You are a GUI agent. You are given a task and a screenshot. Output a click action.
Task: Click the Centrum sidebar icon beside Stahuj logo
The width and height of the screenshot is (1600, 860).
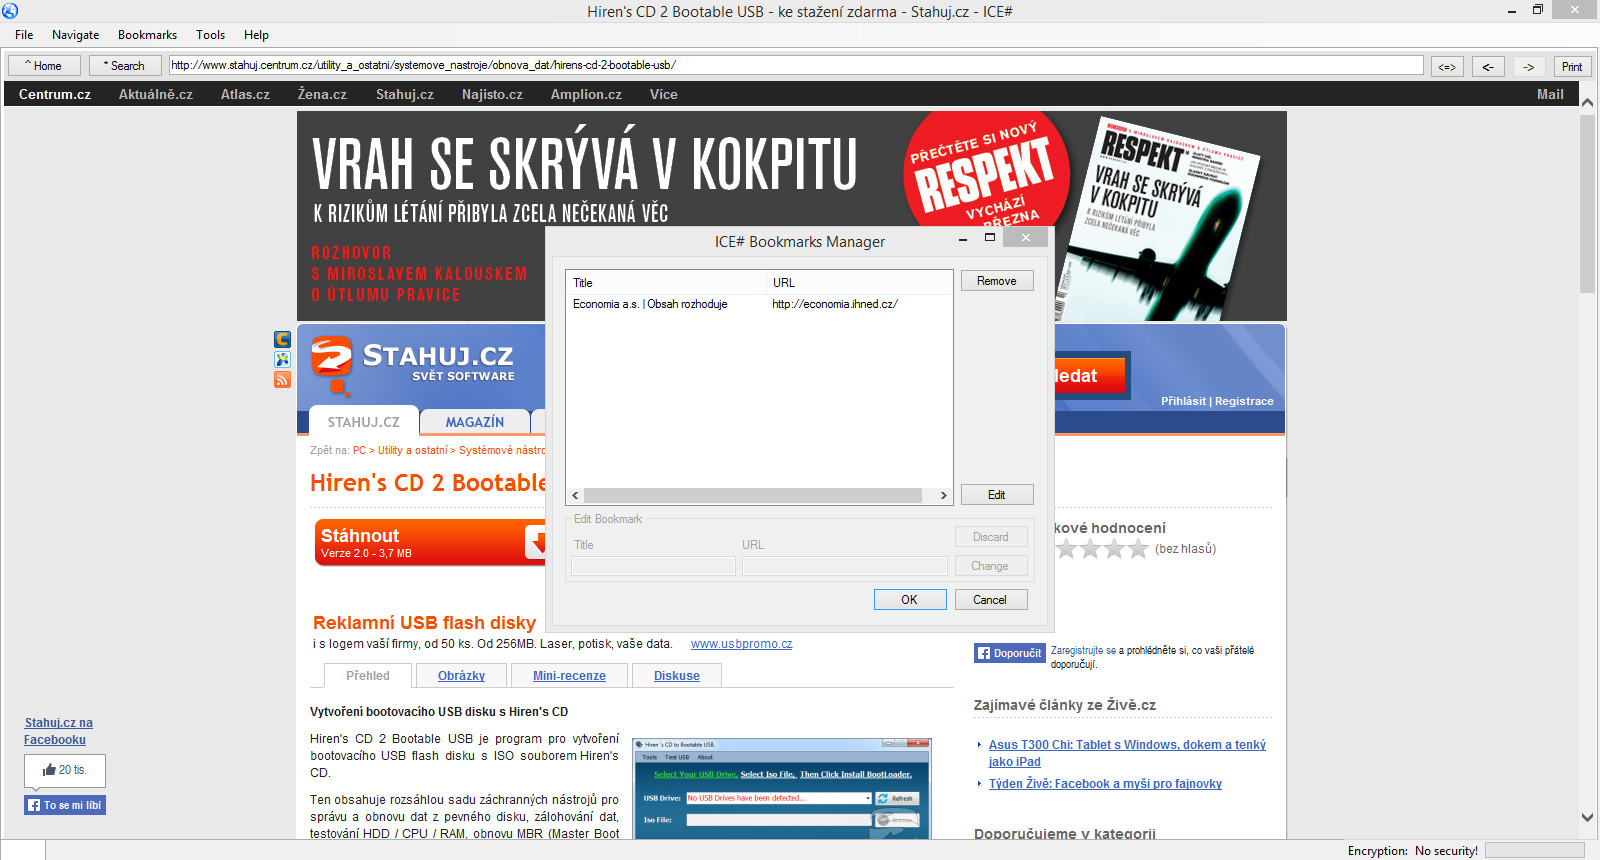coord(282,340)
